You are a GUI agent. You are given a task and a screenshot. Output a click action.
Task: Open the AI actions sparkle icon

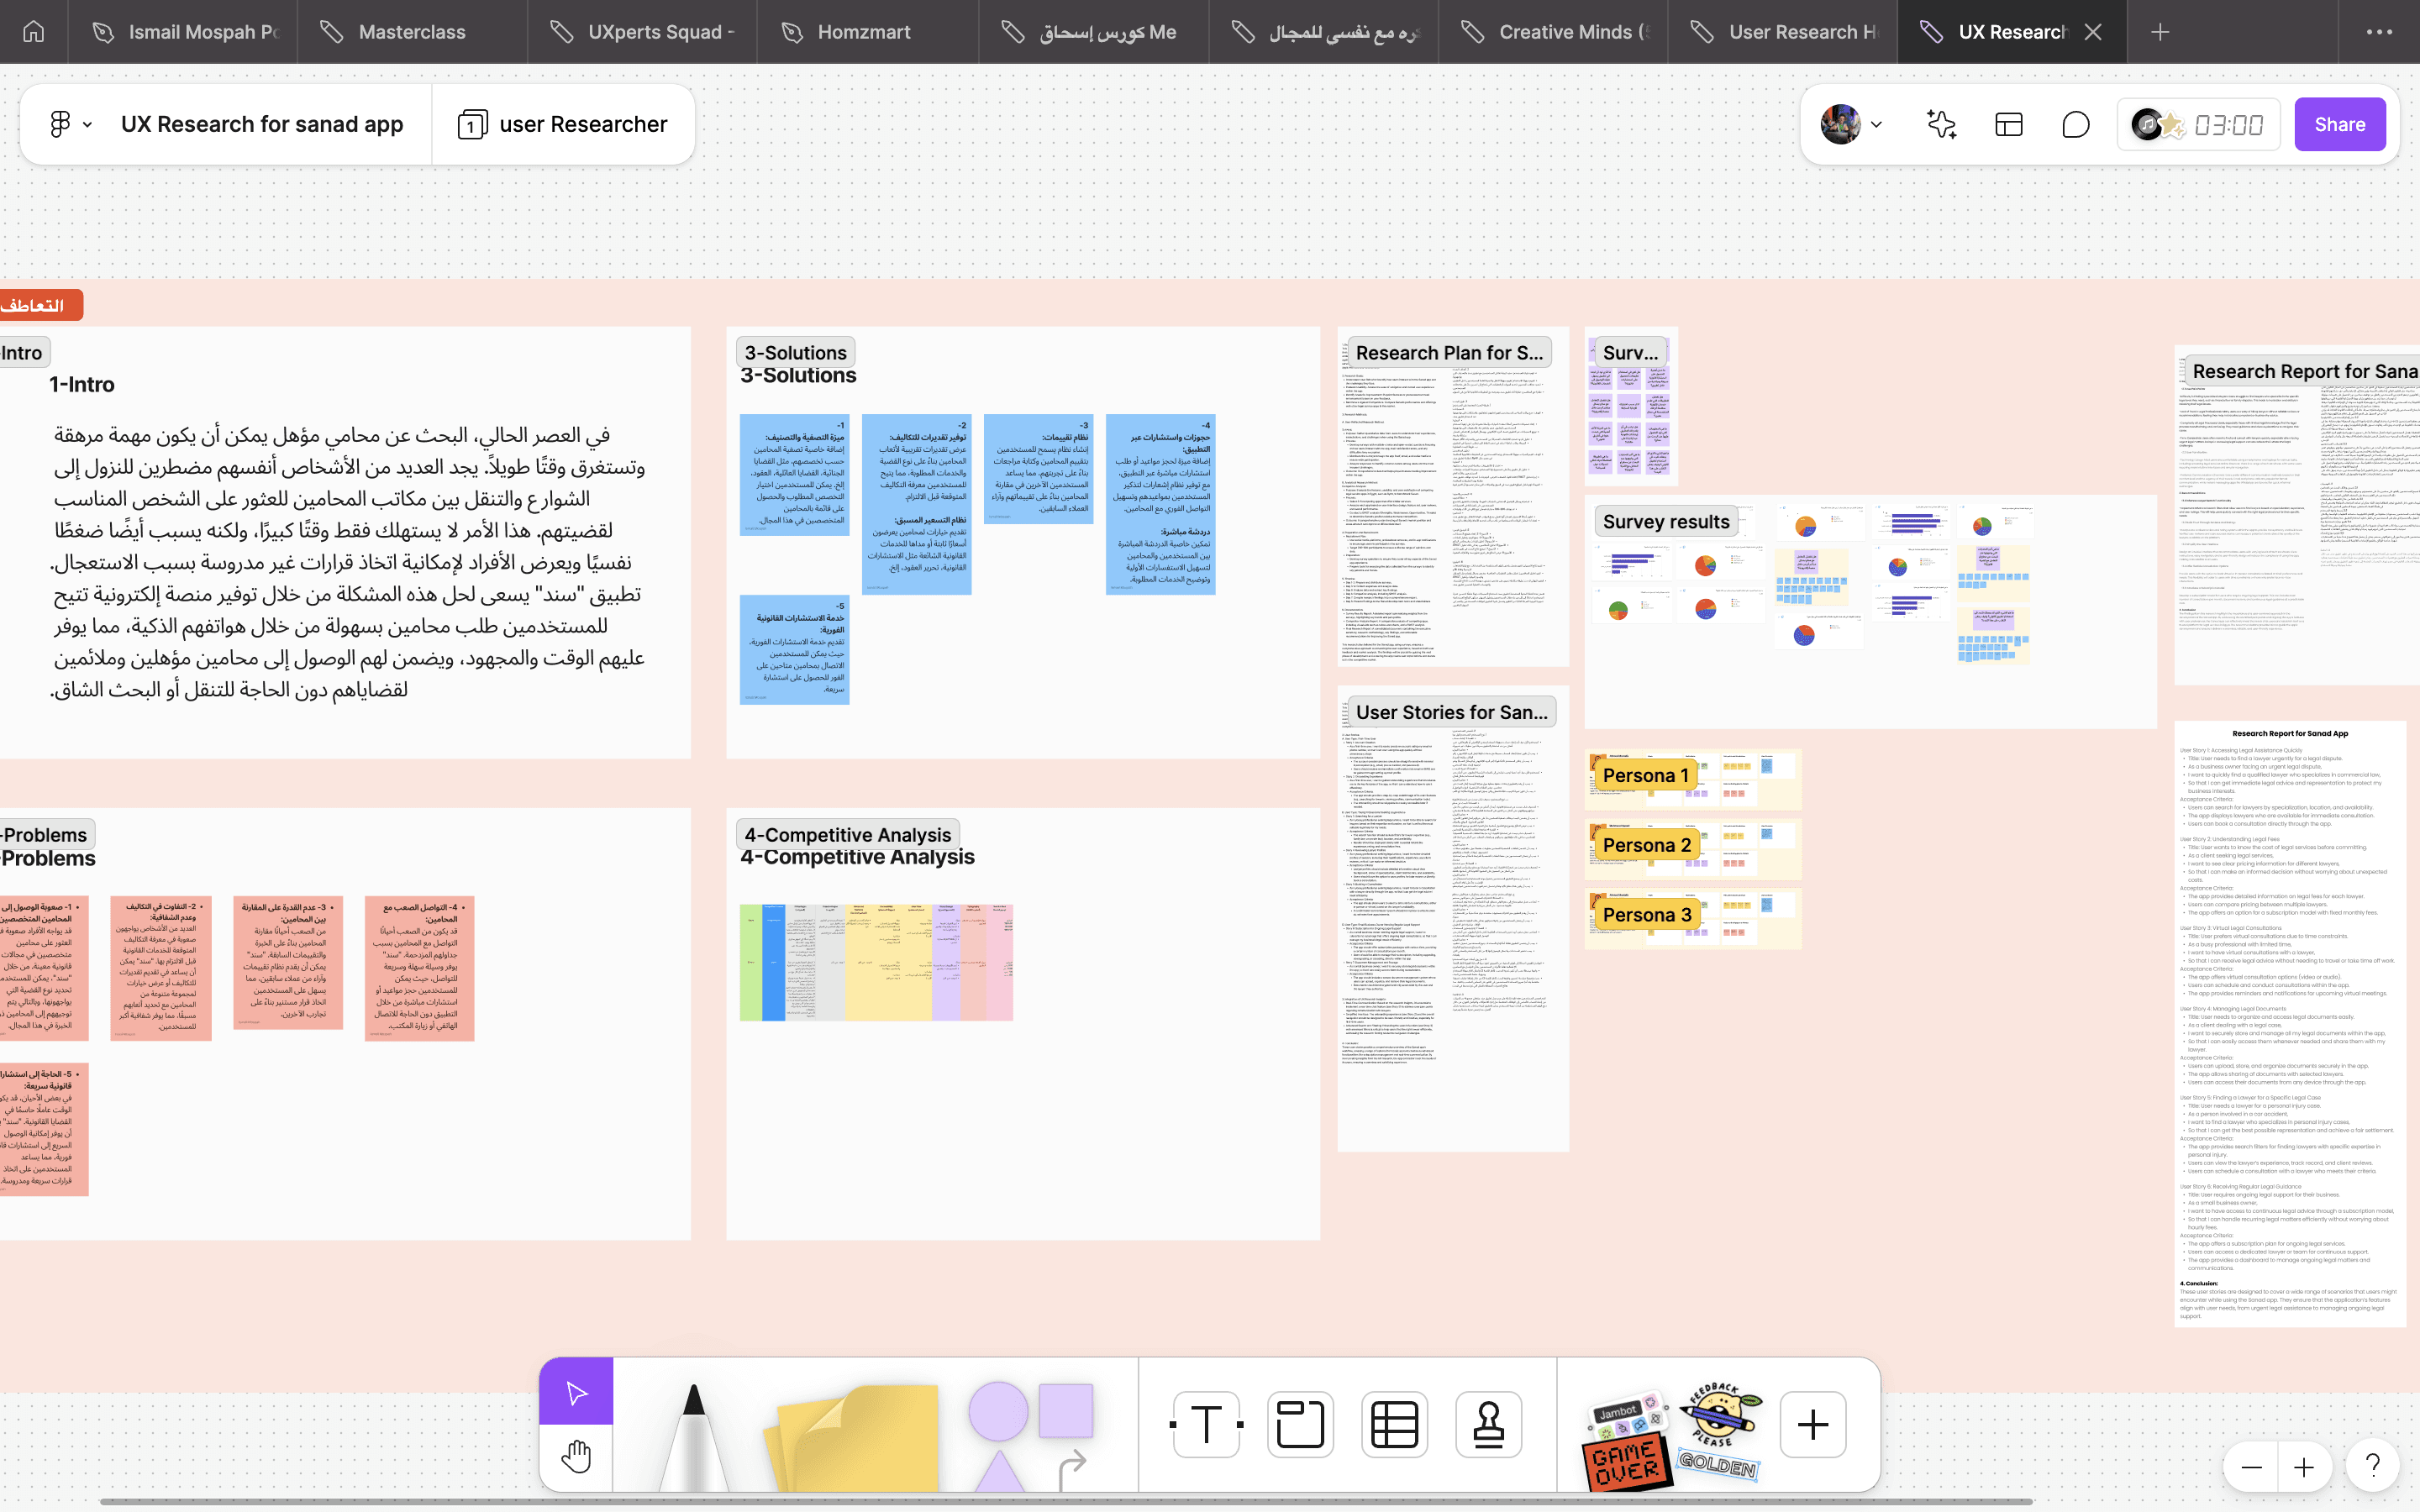point(1941,124)
